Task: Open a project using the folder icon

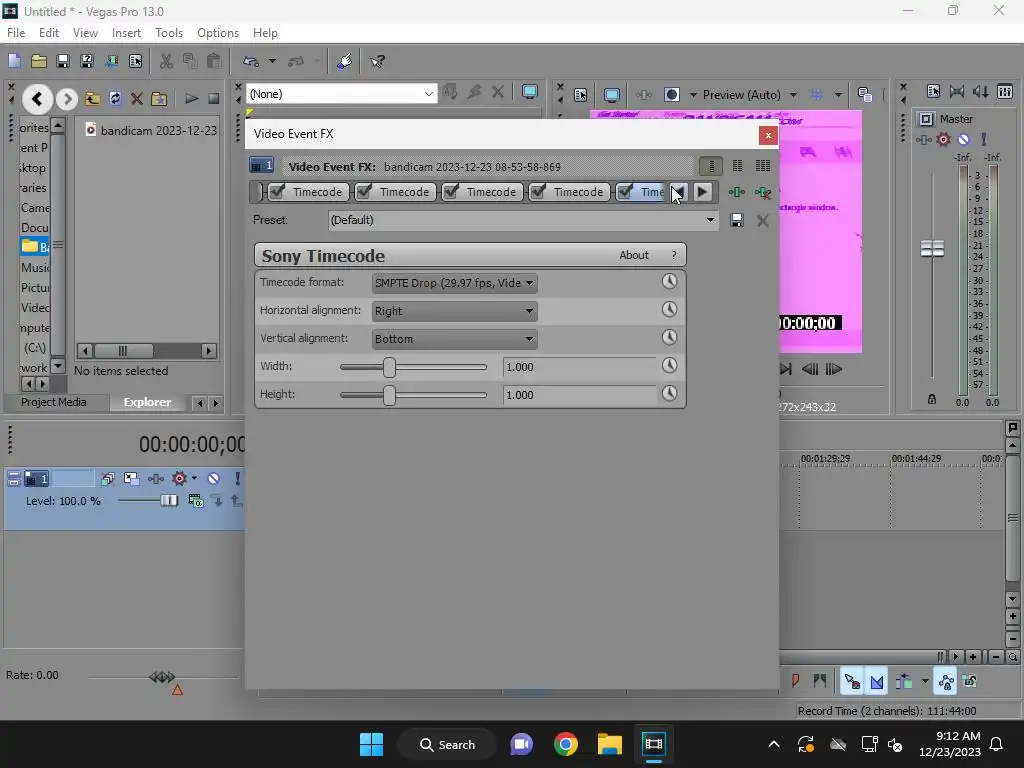Action: (x=39, y=61)
